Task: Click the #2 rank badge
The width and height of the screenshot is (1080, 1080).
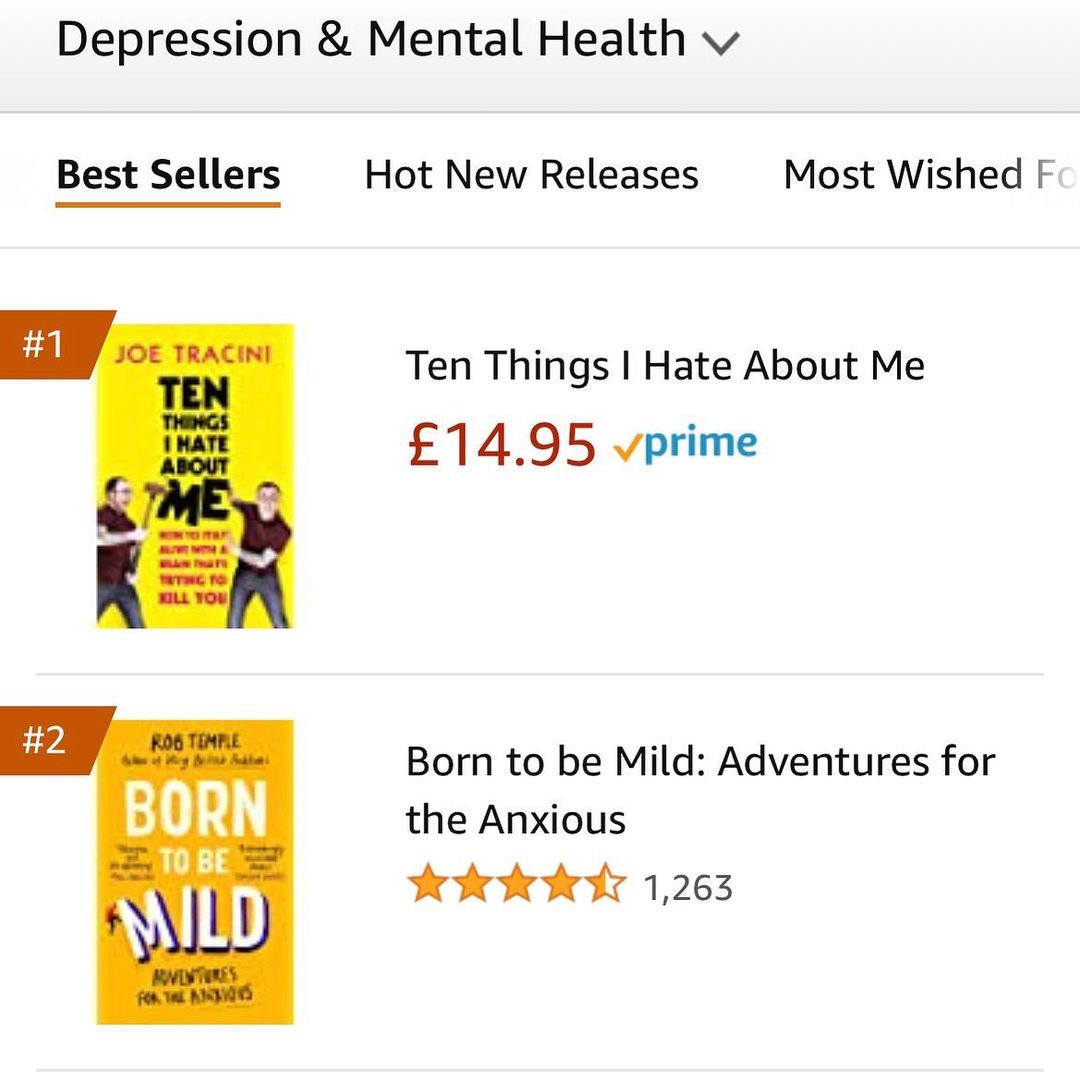Action: click(x=45, y=741)
